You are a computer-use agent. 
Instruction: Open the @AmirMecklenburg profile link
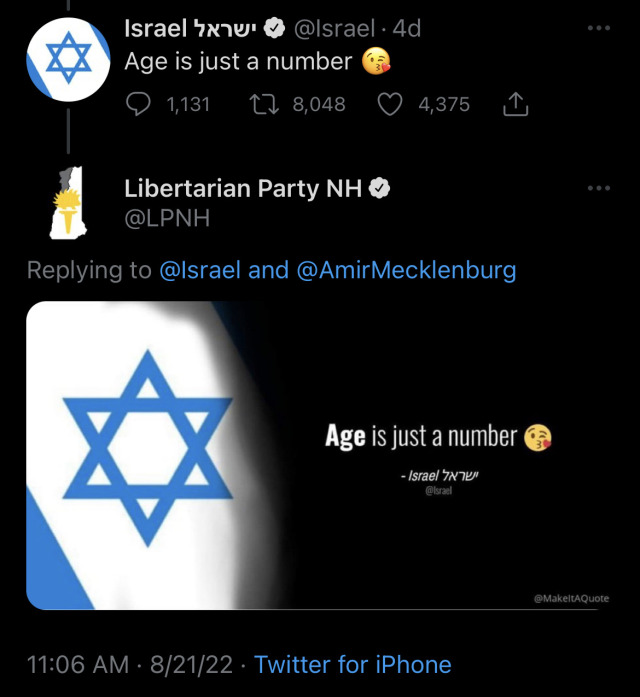pos(406,270)
